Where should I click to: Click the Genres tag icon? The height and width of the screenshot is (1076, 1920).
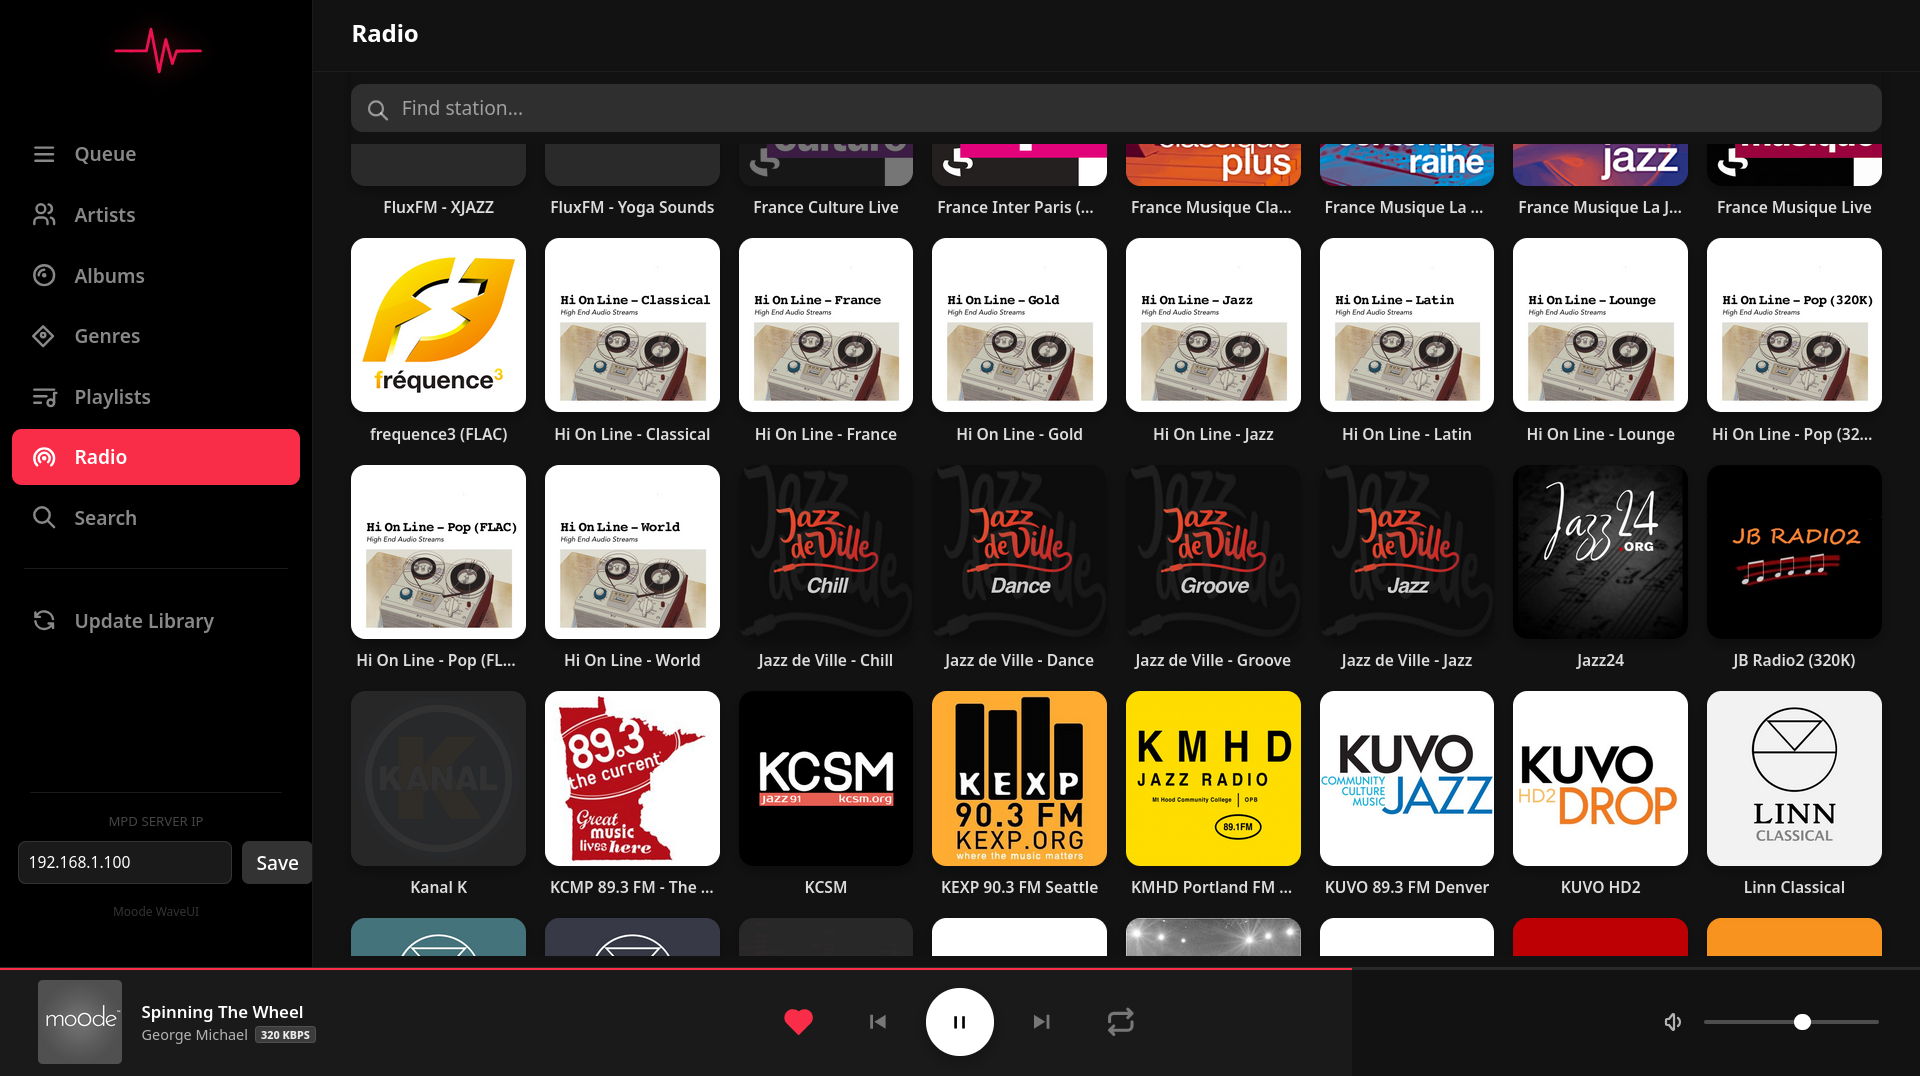tap(44, 336)
